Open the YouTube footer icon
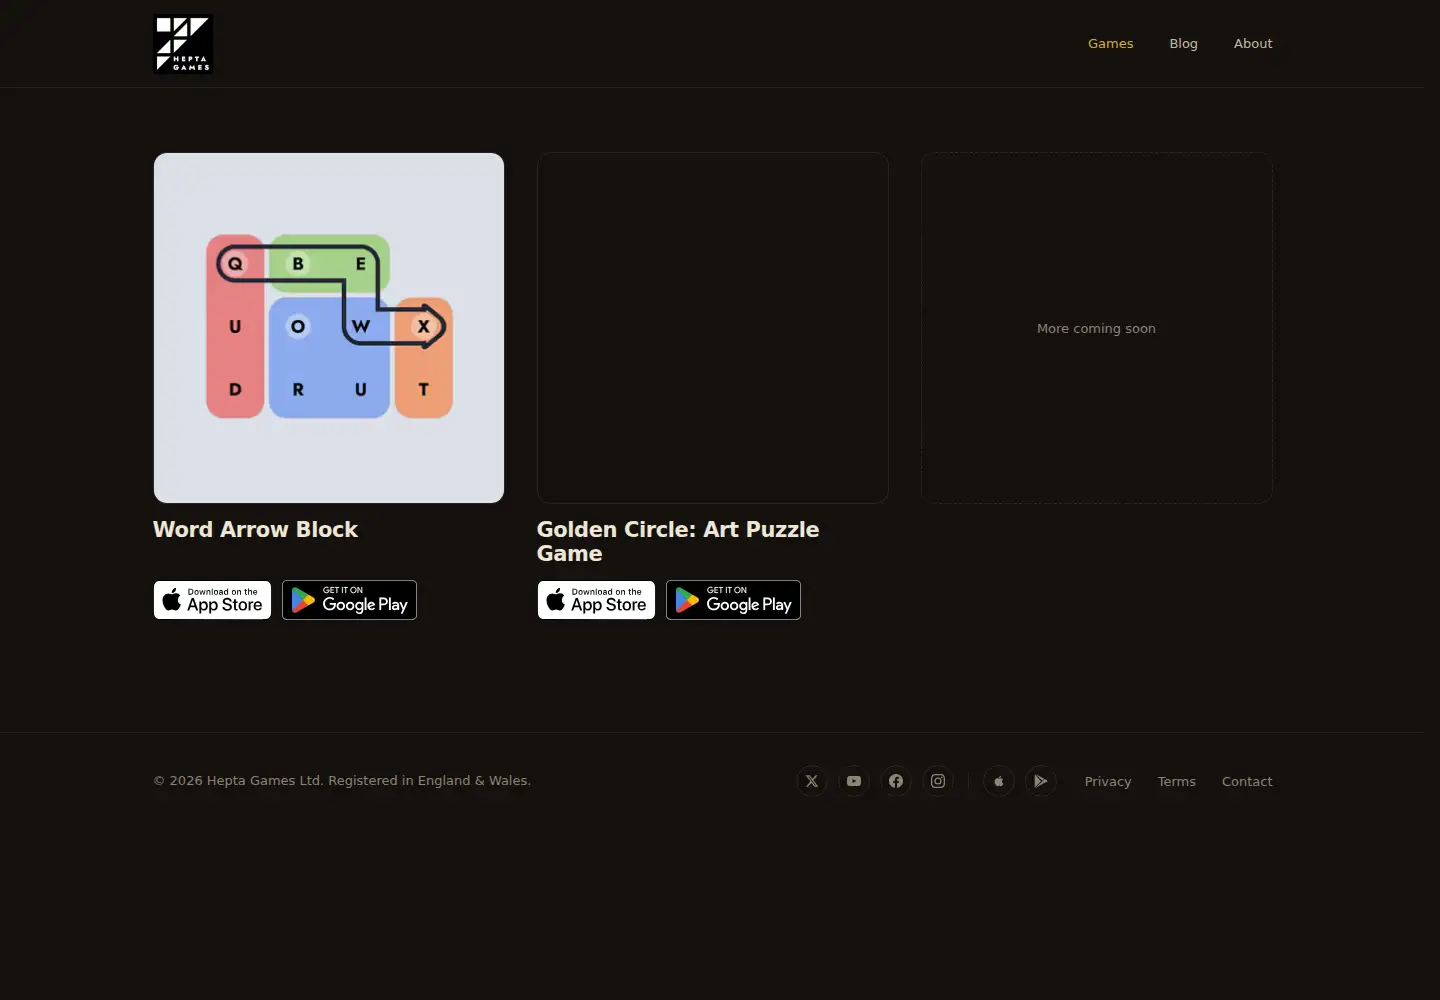The height and width of the screenshot is (1000, 1440). coord(854,781)
